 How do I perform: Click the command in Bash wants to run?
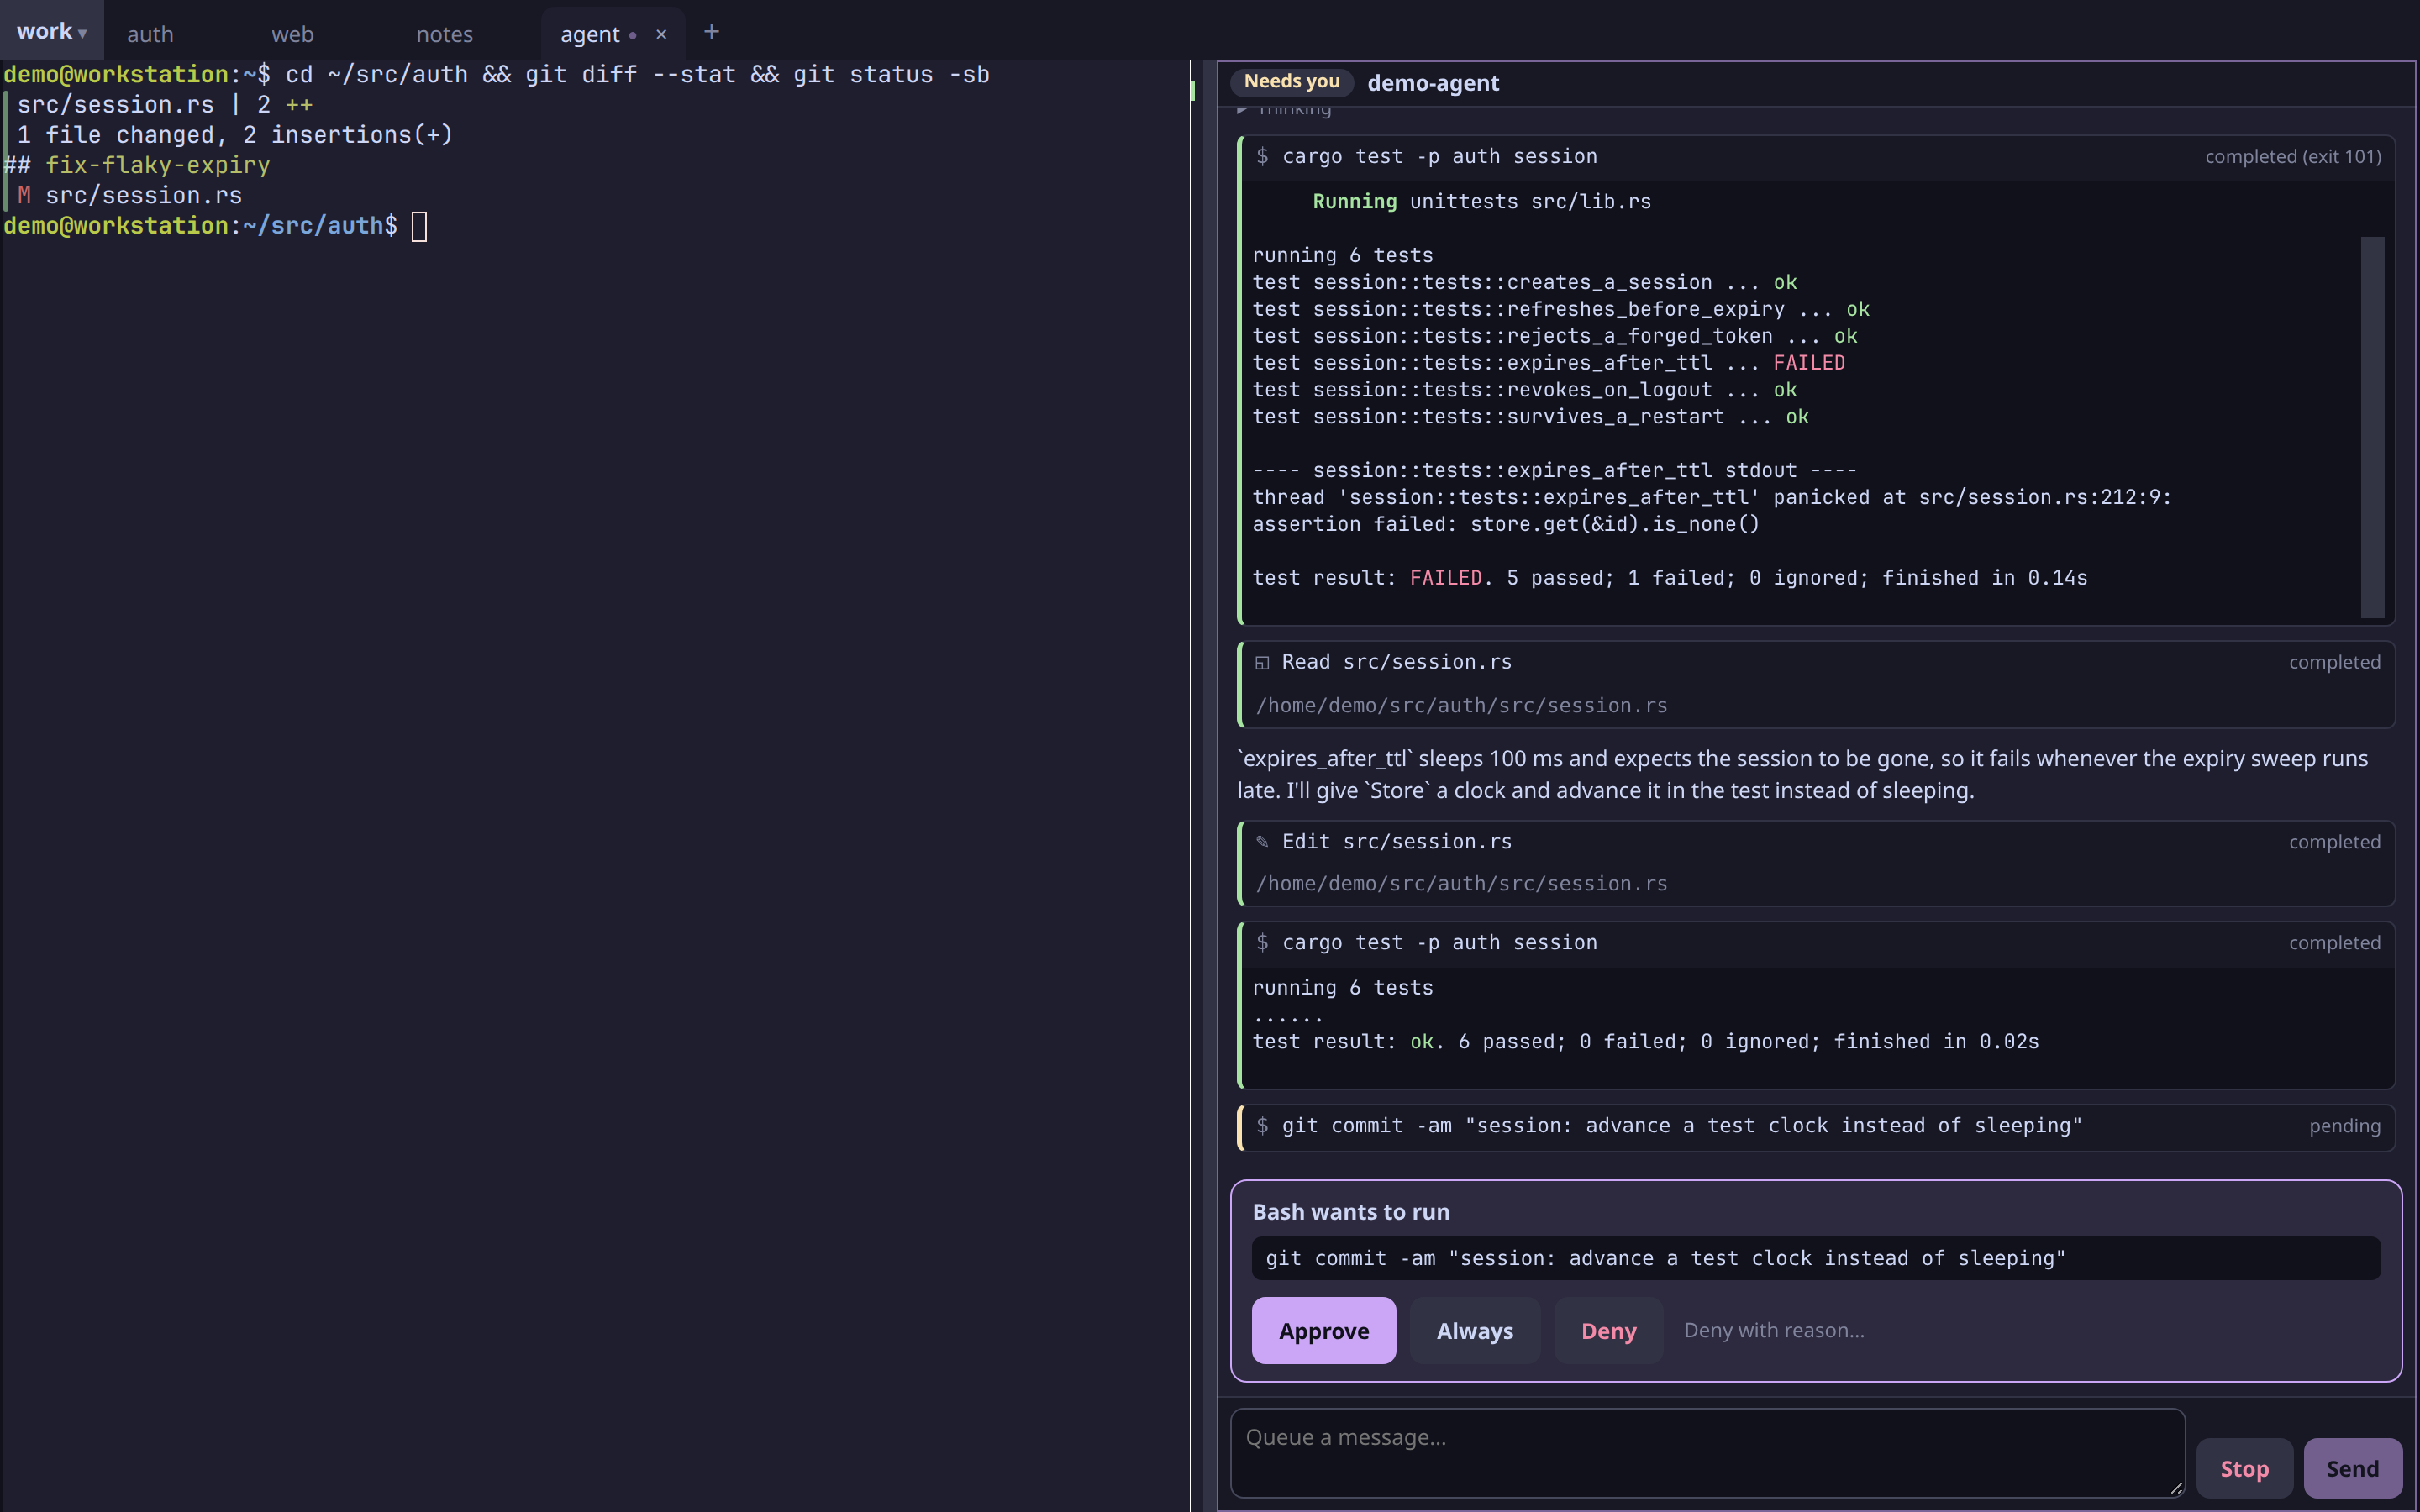point(1815,1259)
